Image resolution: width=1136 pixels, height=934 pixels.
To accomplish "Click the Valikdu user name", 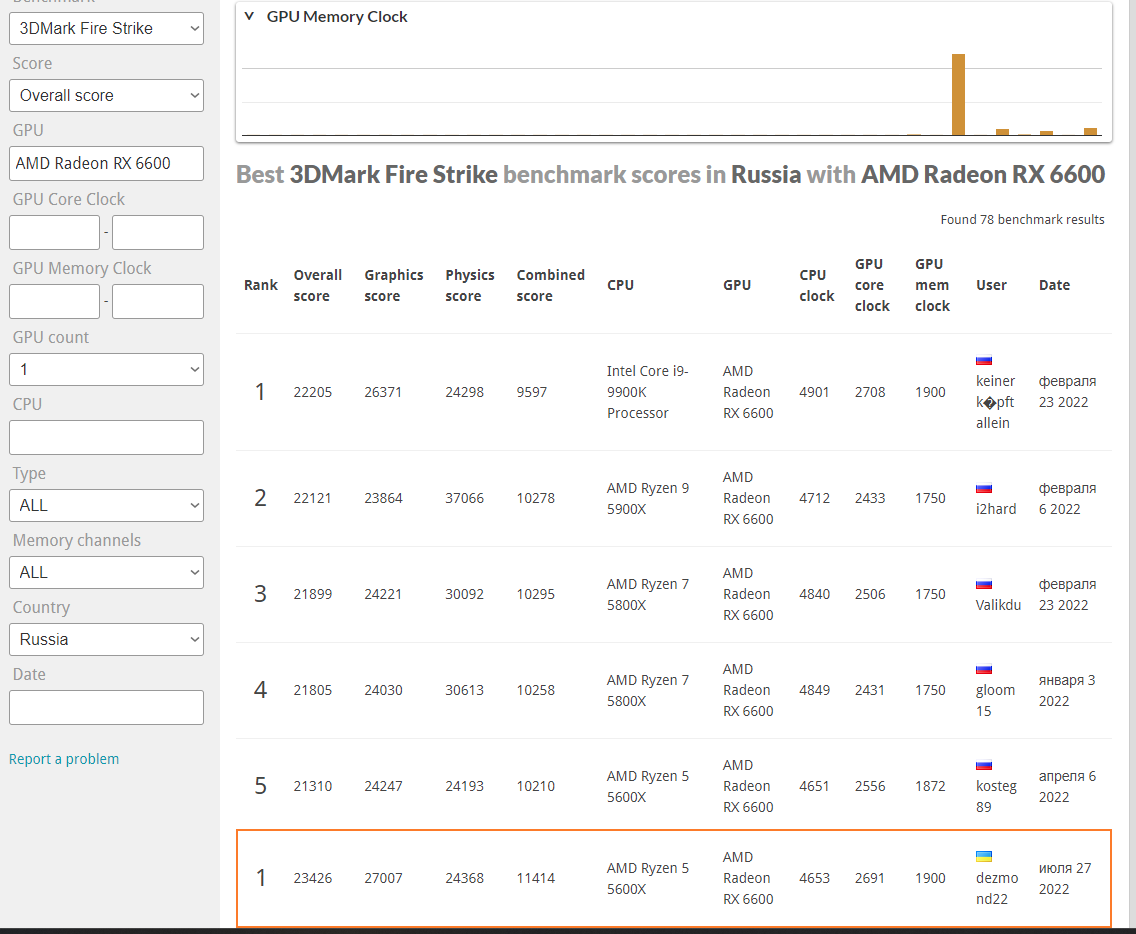I will pyautogui.click(x=998, y=605).
